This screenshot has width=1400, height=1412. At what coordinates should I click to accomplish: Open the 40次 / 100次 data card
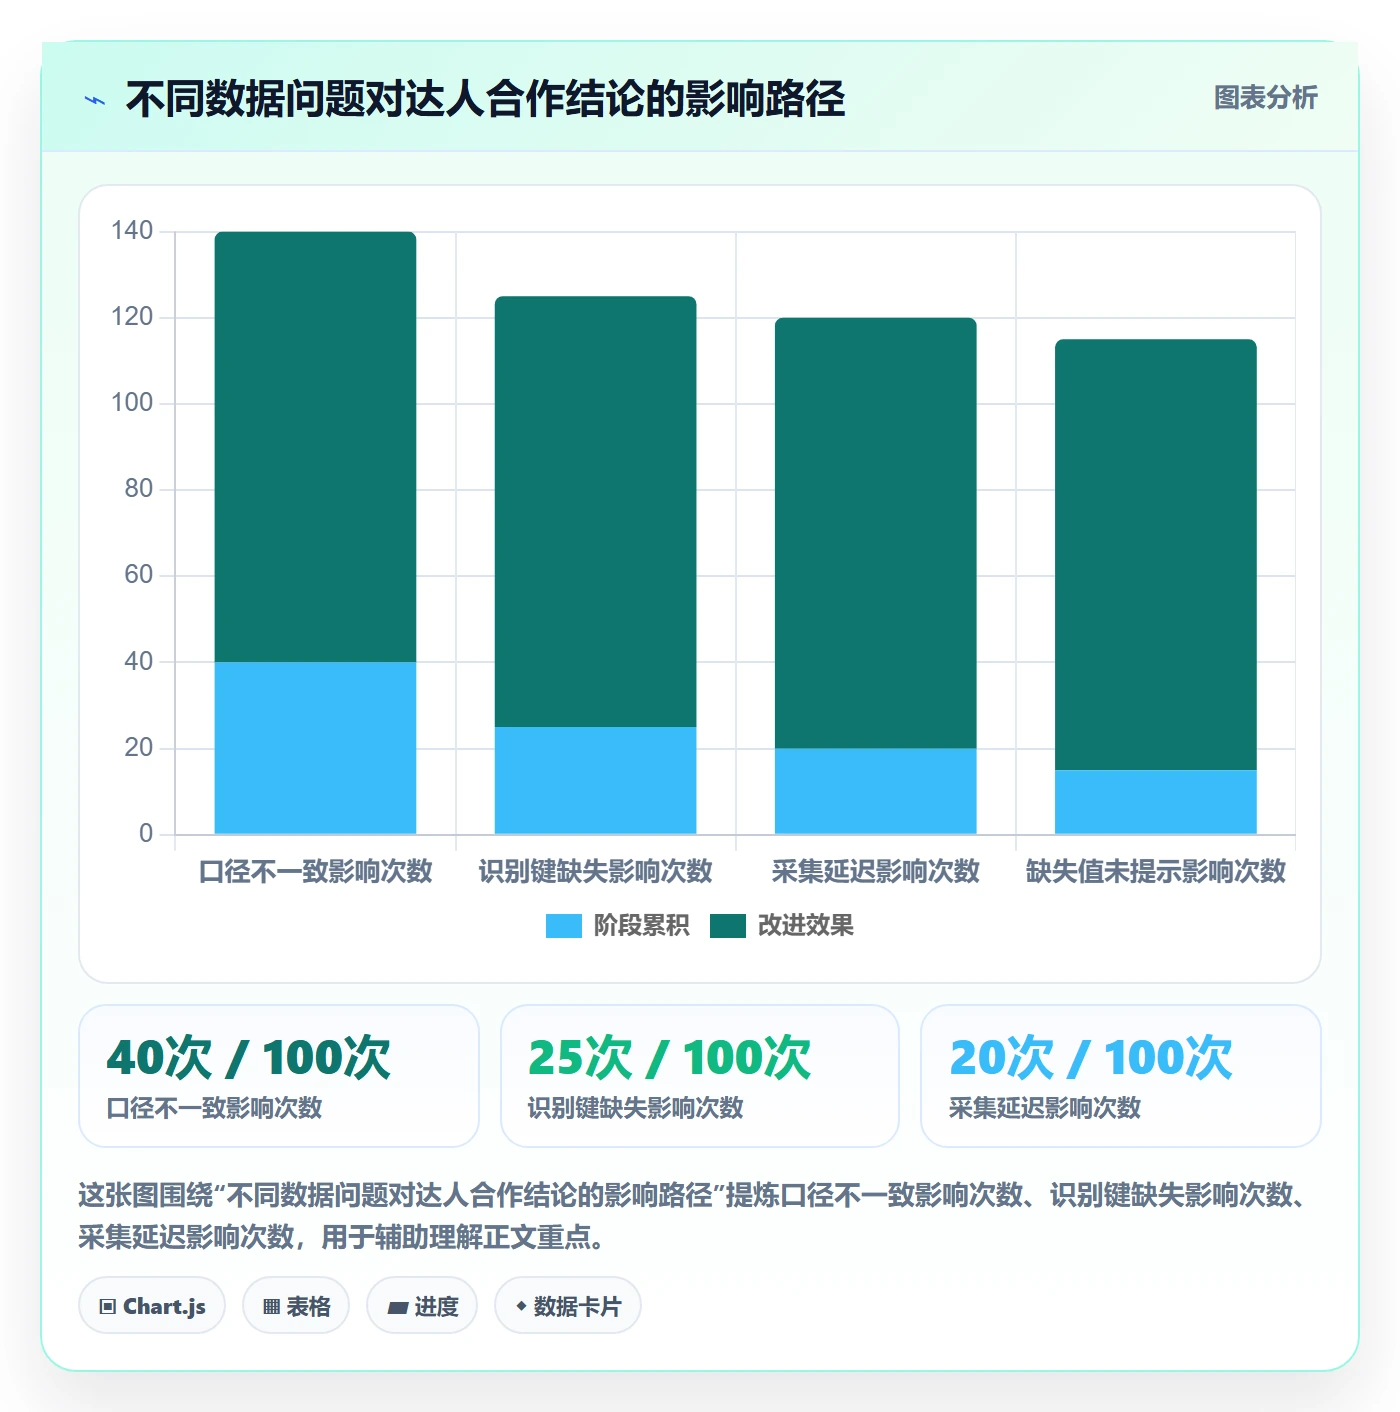pos(279,1076)
